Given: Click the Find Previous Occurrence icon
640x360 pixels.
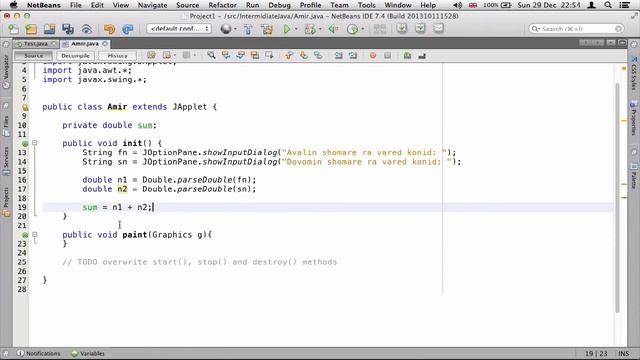Looking at the screenshot, I should [226, 55].
